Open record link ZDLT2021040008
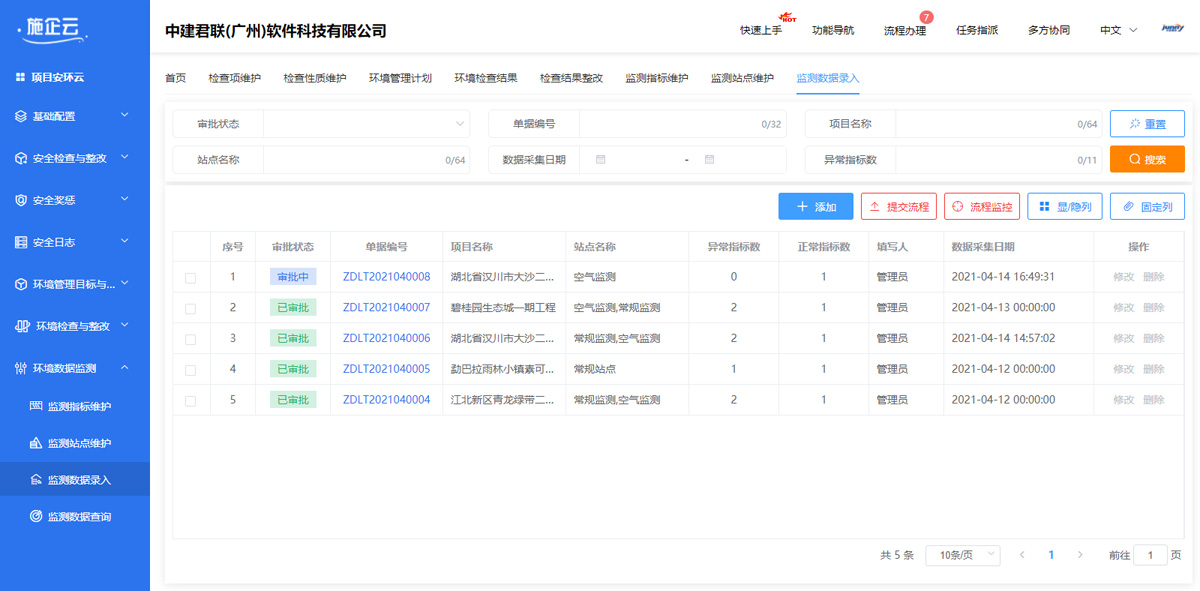 [x=386, y=277]
